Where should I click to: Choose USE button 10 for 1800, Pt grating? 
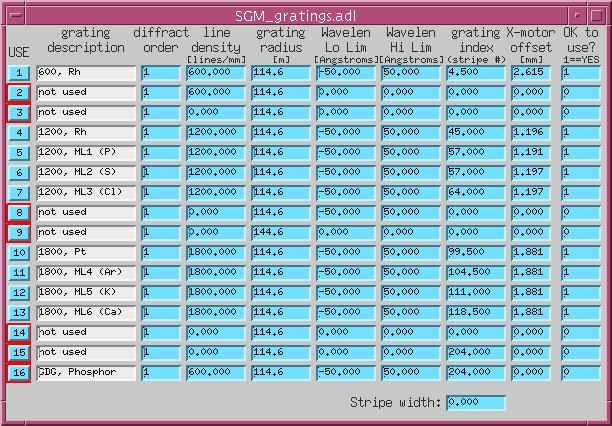(19, 253)
